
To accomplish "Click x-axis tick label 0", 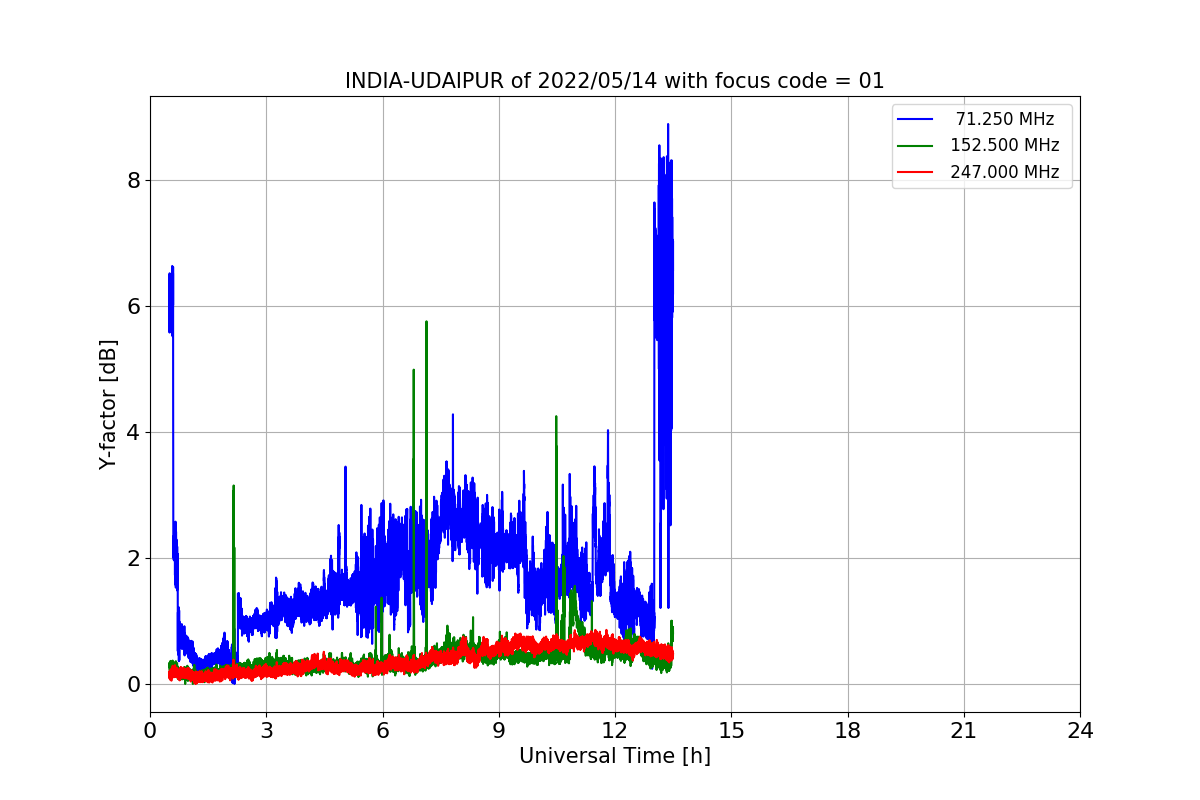I will point(150,731).
